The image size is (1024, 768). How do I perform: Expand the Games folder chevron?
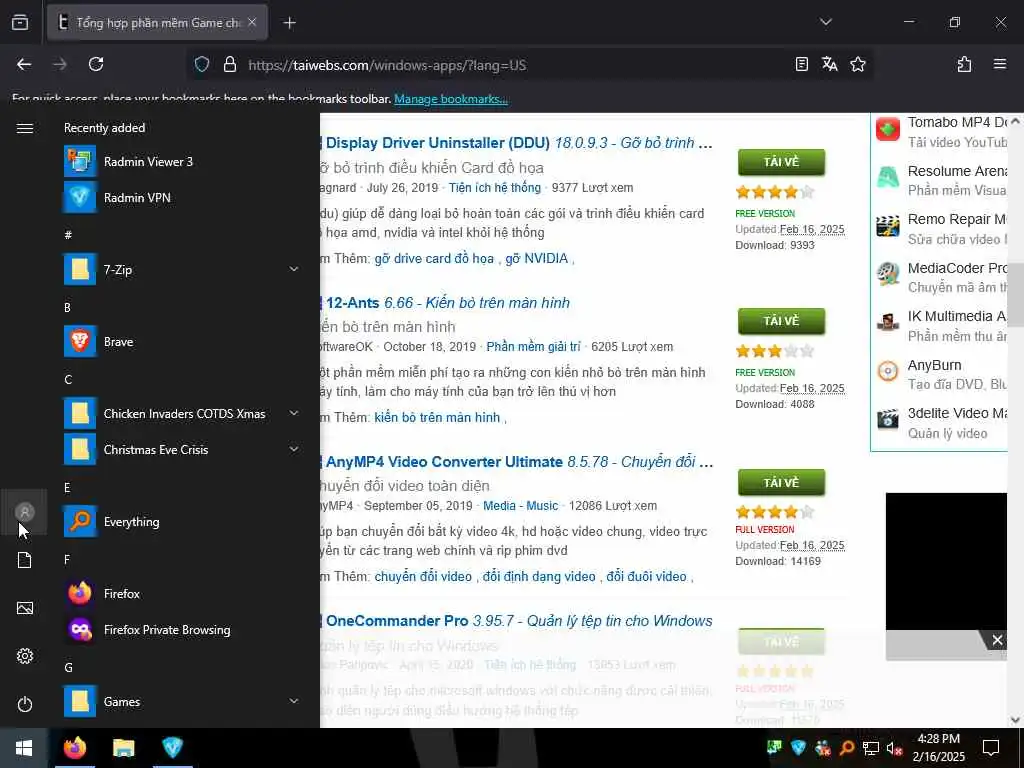(x=294, y=701)
